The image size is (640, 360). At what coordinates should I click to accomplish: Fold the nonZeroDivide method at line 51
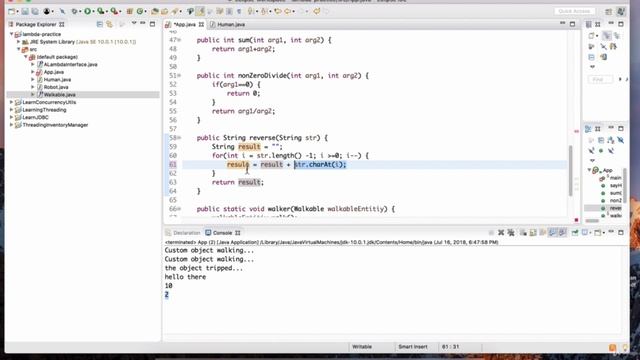180,76
